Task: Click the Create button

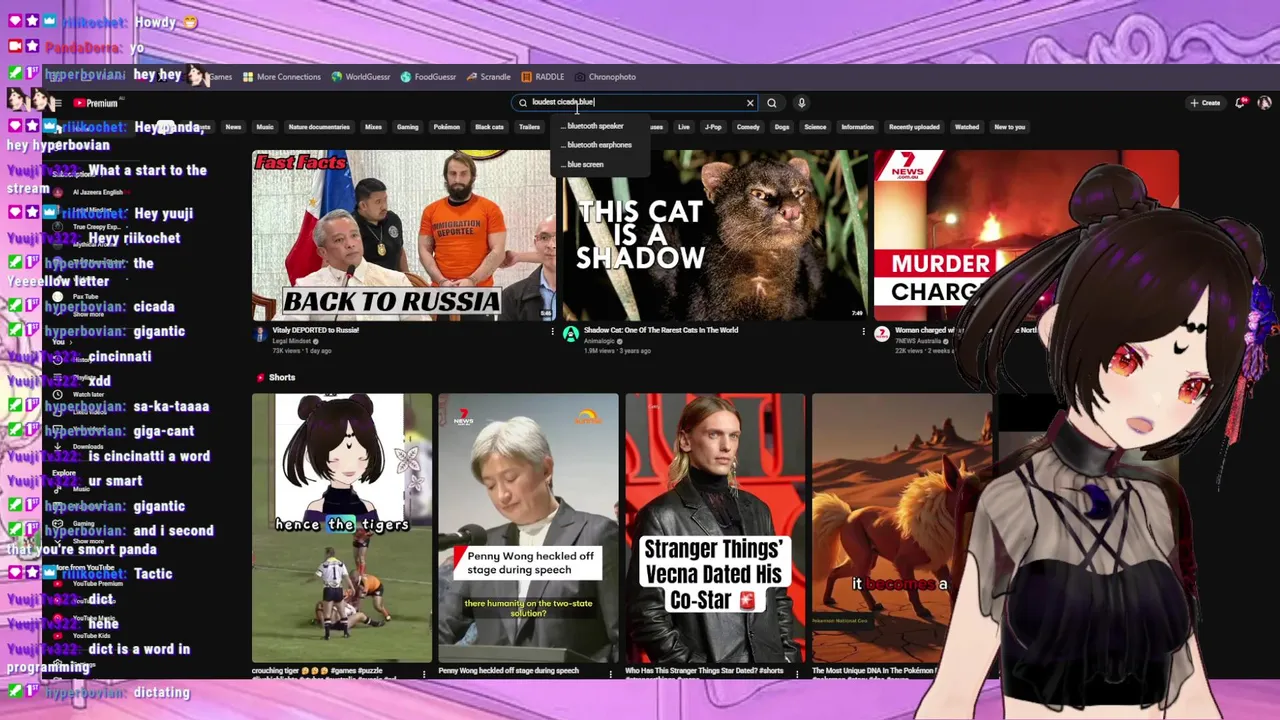Action: pos(1205,103)
